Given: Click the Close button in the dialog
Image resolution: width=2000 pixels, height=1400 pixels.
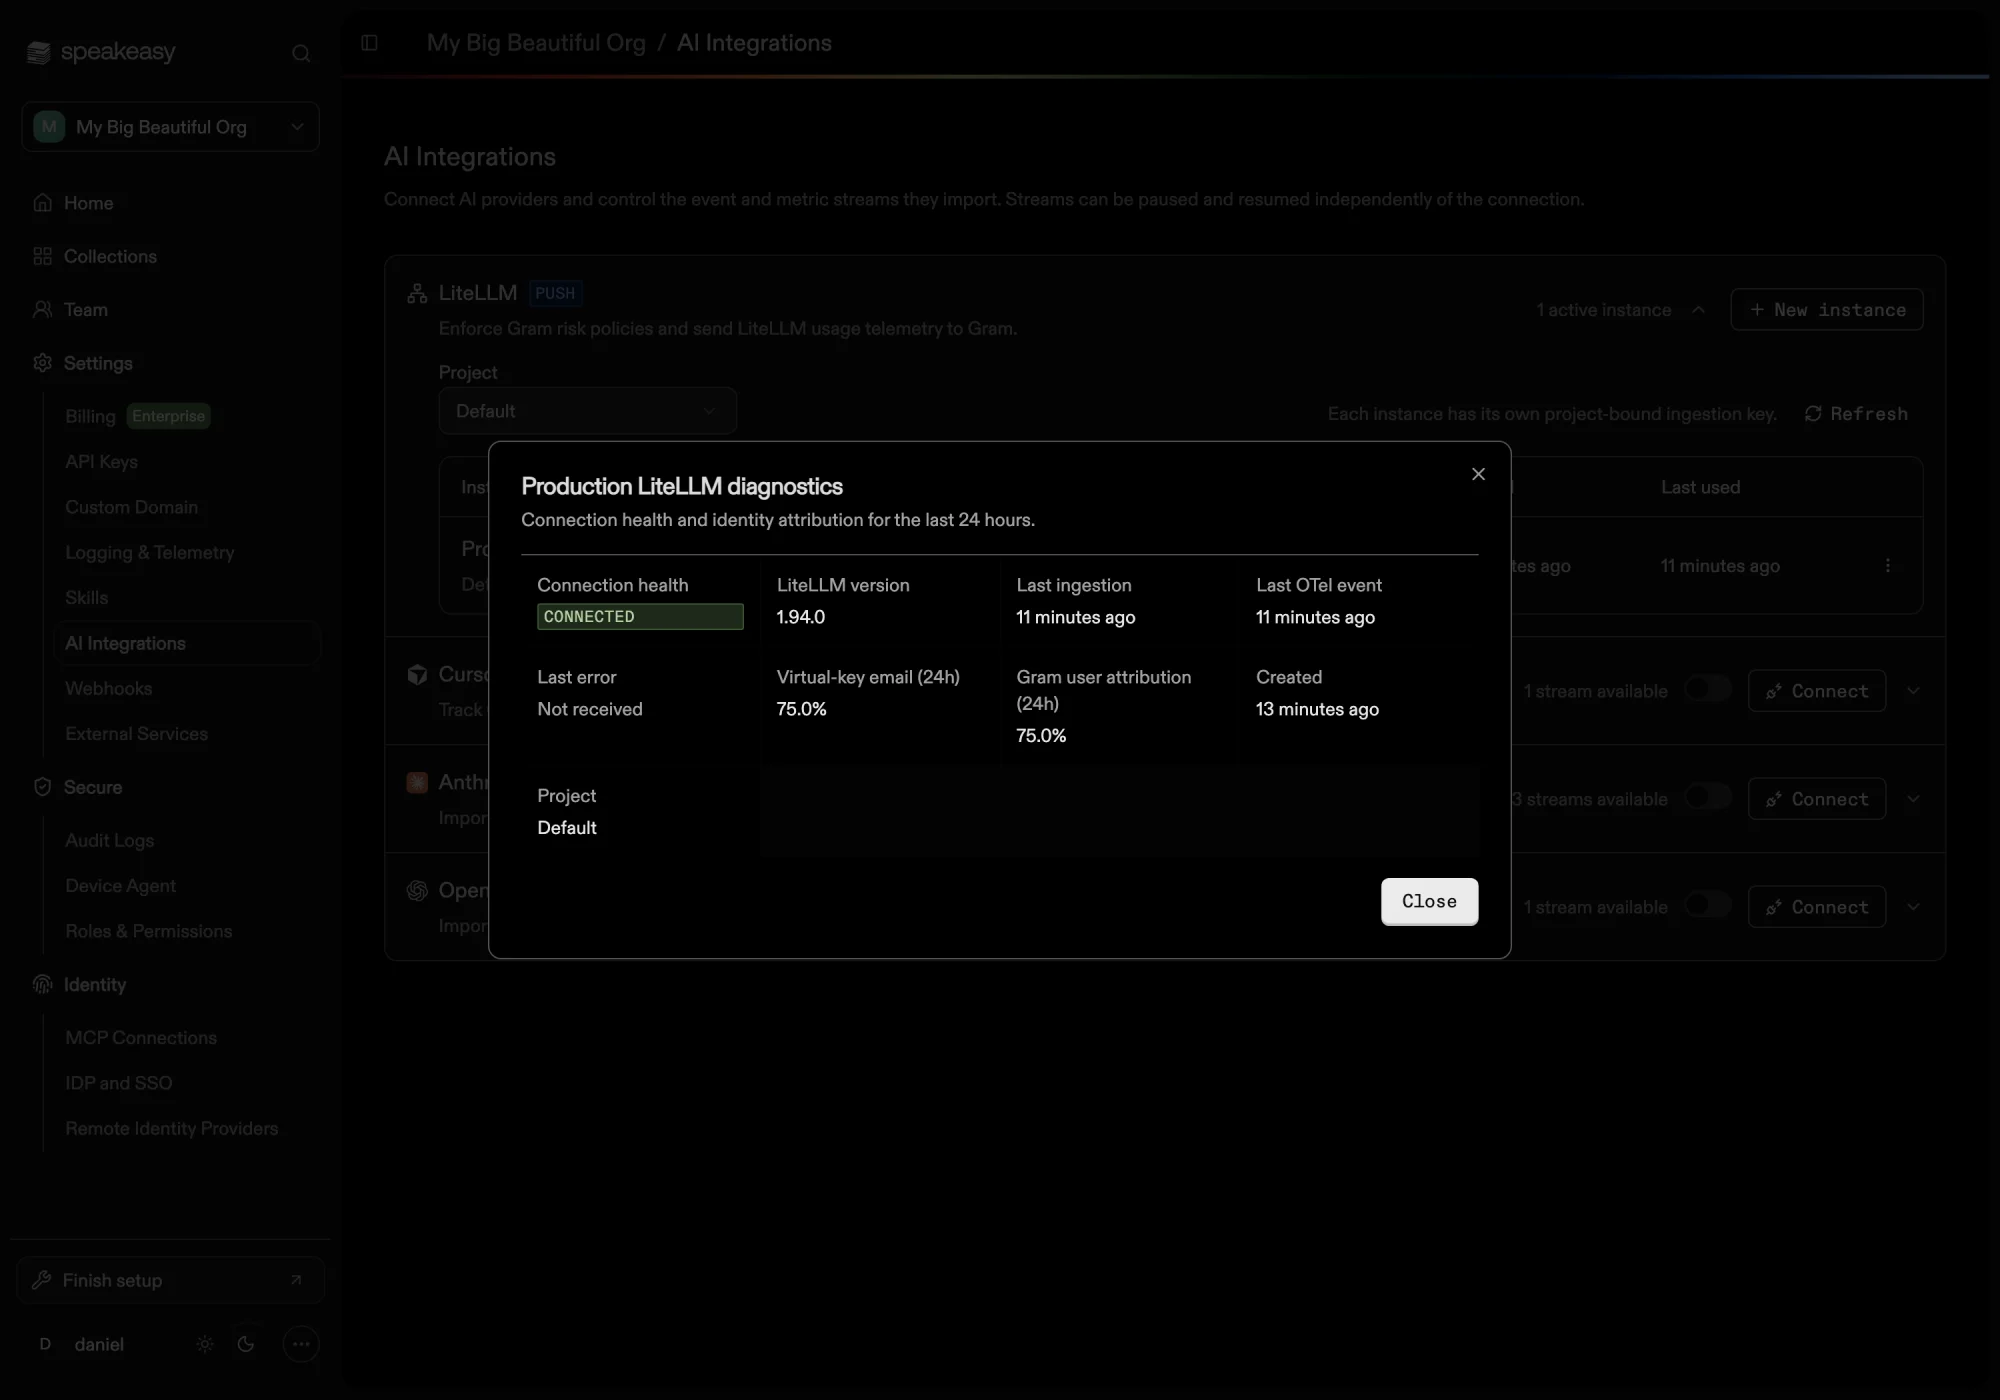Looking at the screenshot, I should pyautogui.click(x=1429, y=901).
